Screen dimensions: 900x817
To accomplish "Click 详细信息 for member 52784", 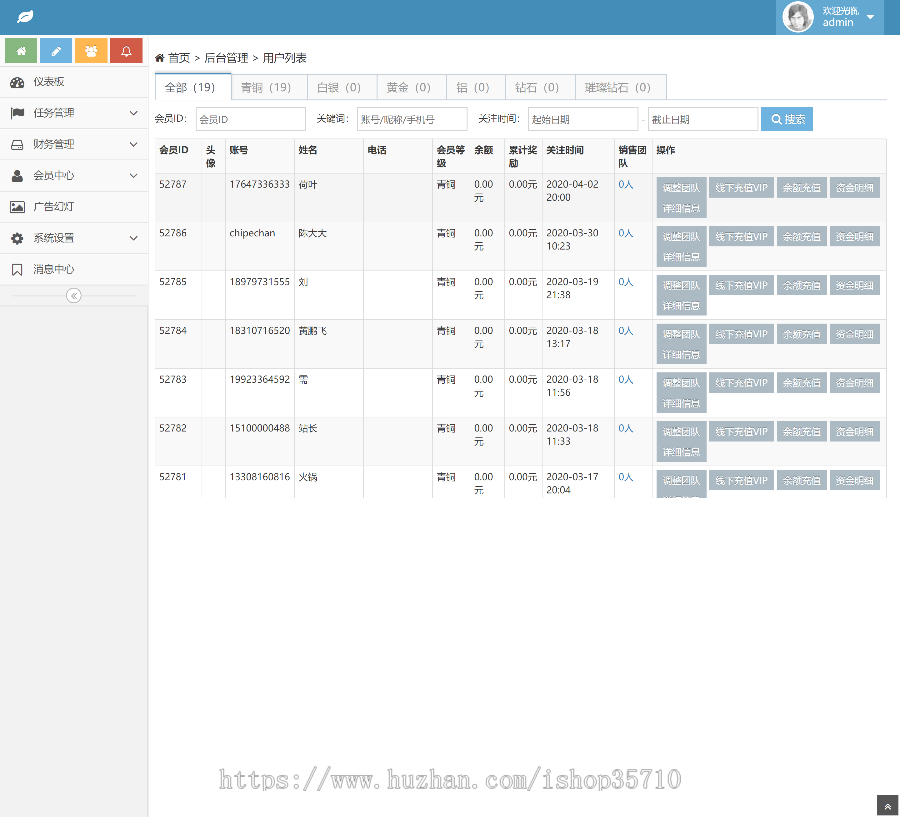I will 681,355.
